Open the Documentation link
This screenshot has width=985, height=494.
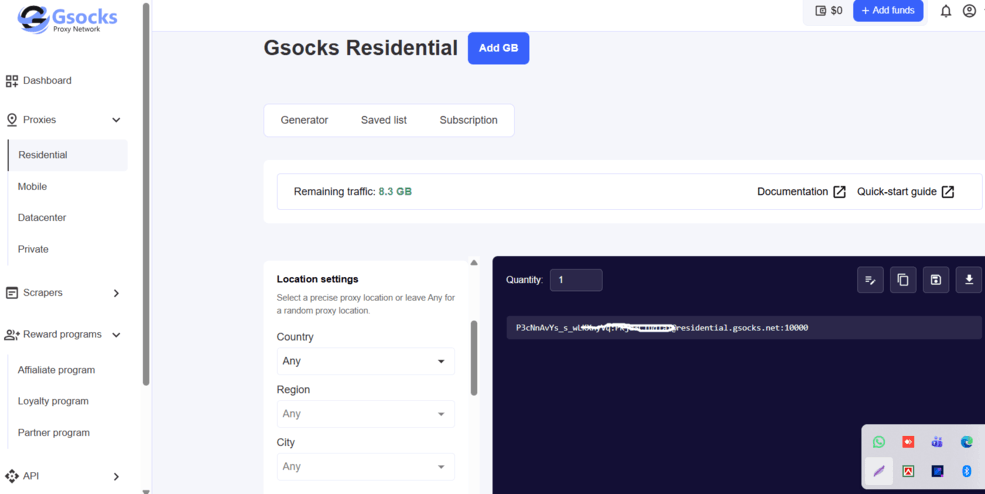pyautogui.click(x=792, y=192)
